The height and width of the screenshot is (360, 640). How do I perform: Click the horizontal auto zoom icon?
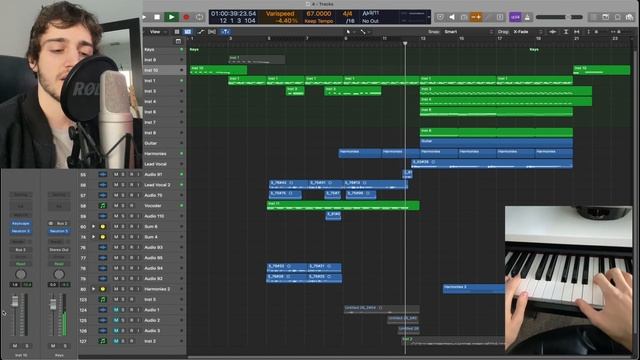(576, 31)
